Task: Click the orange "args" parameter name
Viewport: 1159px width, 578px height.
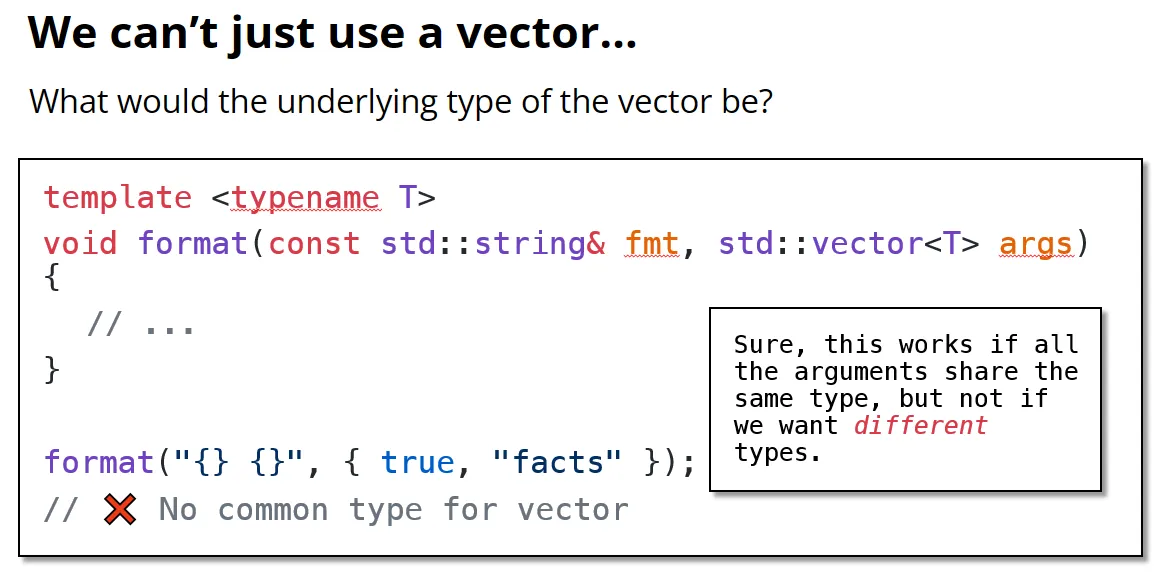Action: [x=1036, y=245]
